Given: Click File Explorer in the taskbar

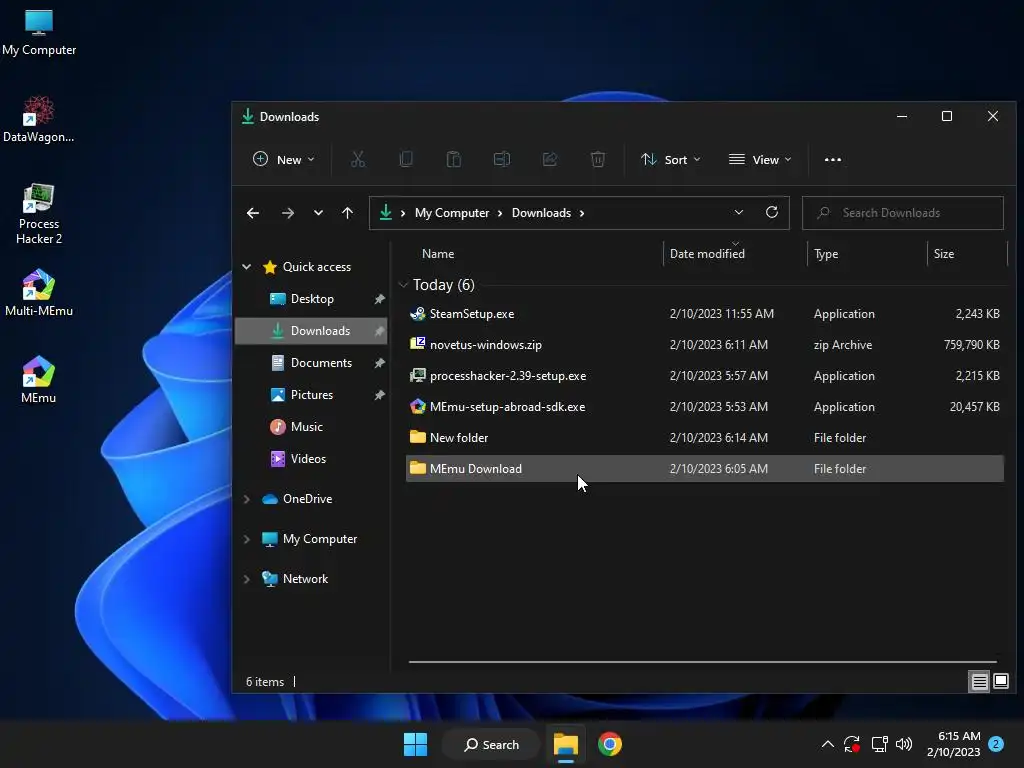Looking at the screenshot, I should pyautogui.click(x=566, y=744).
